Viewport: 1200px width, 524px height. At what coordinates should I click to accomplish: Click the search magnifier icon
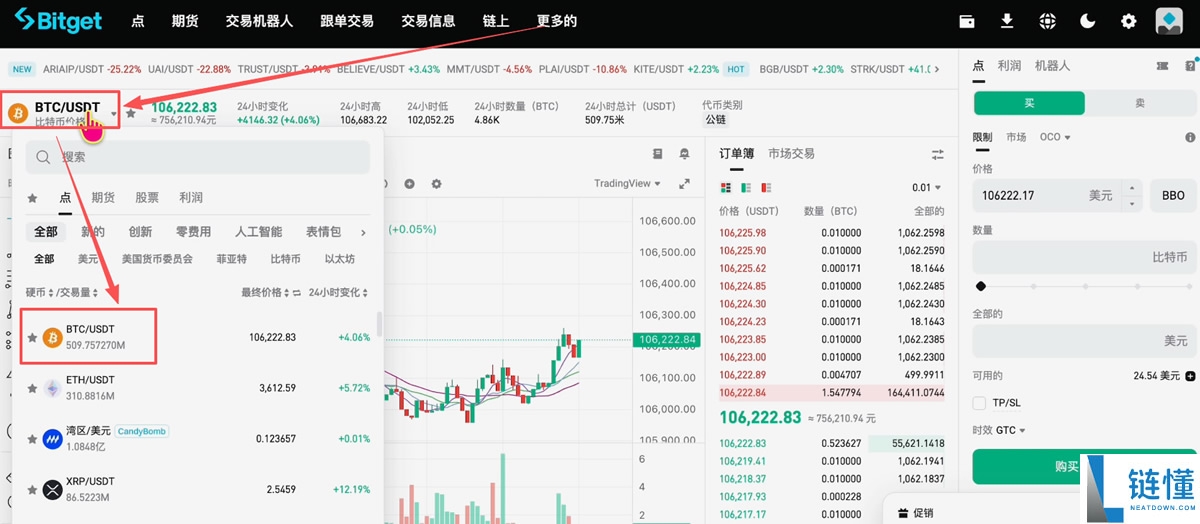click(x=44, y=157)
